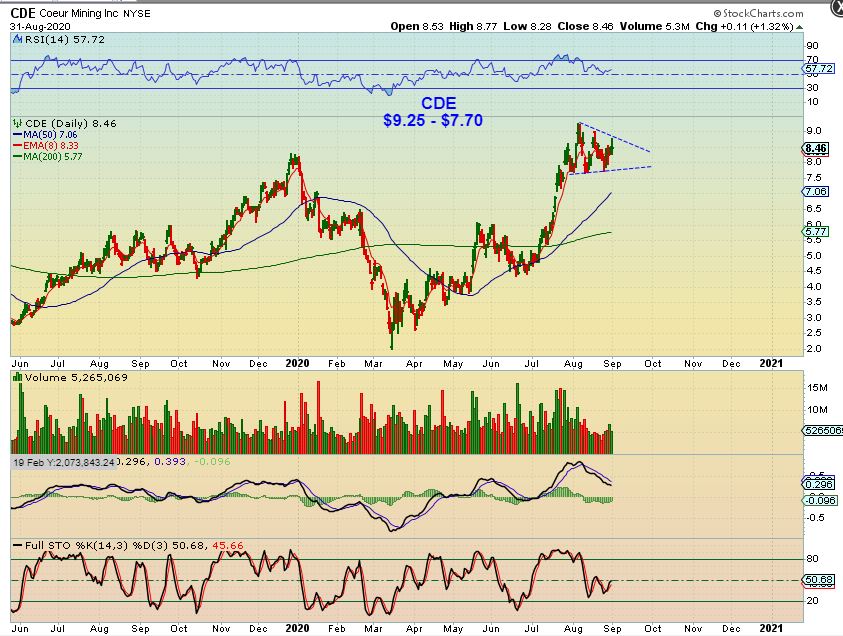Click the -0.096 histogram axis tag
The image size is (843, 636).
pos(820,501)
